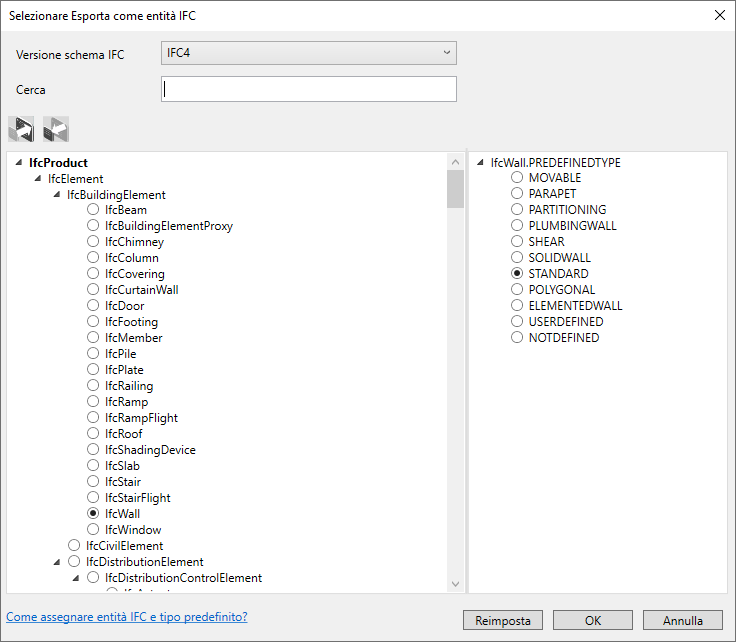
Task: Choose NOTDEFINED predefined type
Action: pyautogui.click(x=517, y=337)
